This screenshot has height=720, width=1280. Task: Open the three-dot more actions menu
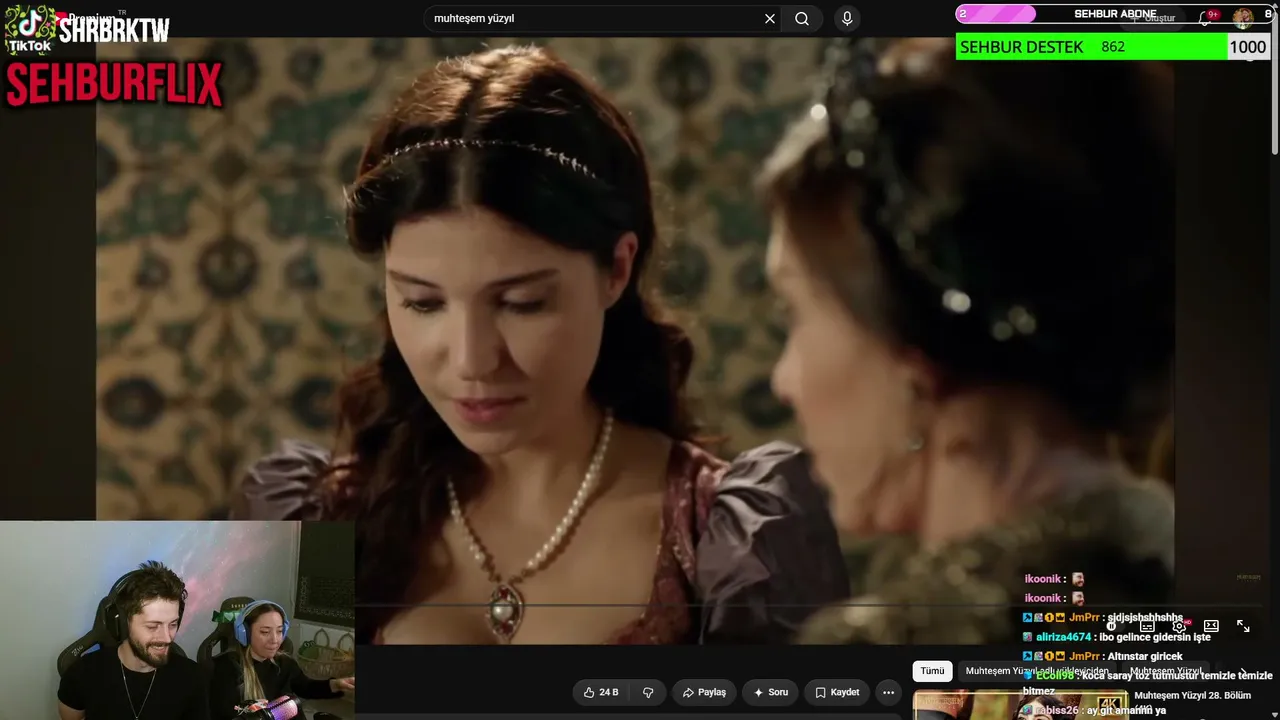888,692
